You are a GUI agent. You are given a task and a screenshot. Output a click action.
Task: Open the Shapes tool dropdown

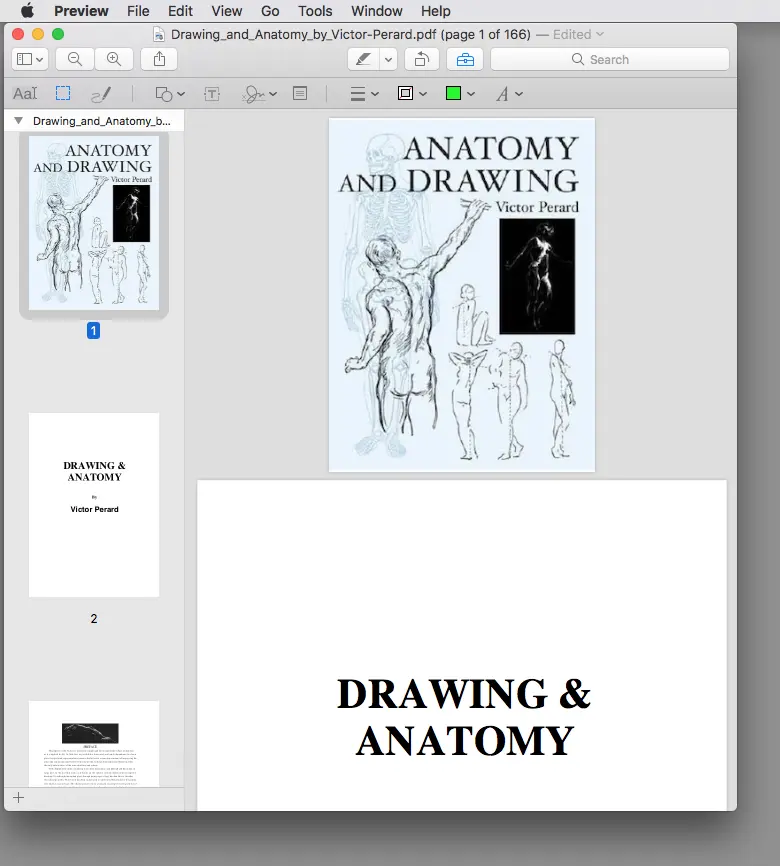[x=170, y=94]
